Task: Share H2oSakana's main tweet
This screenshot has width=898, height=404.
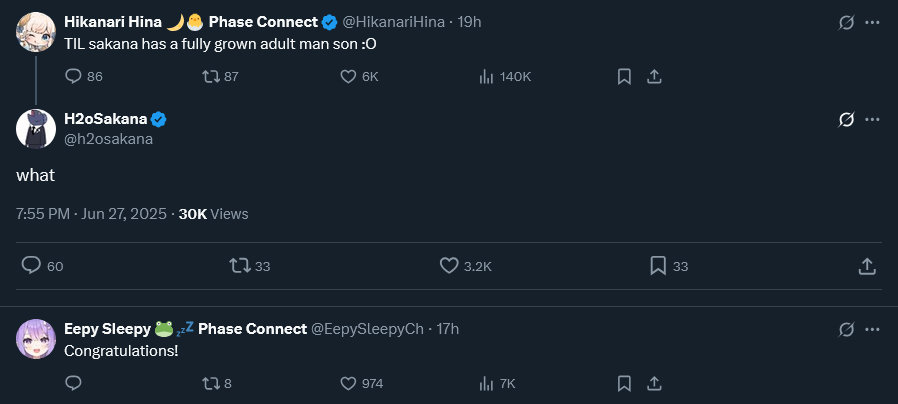Action: click(867, 266)
